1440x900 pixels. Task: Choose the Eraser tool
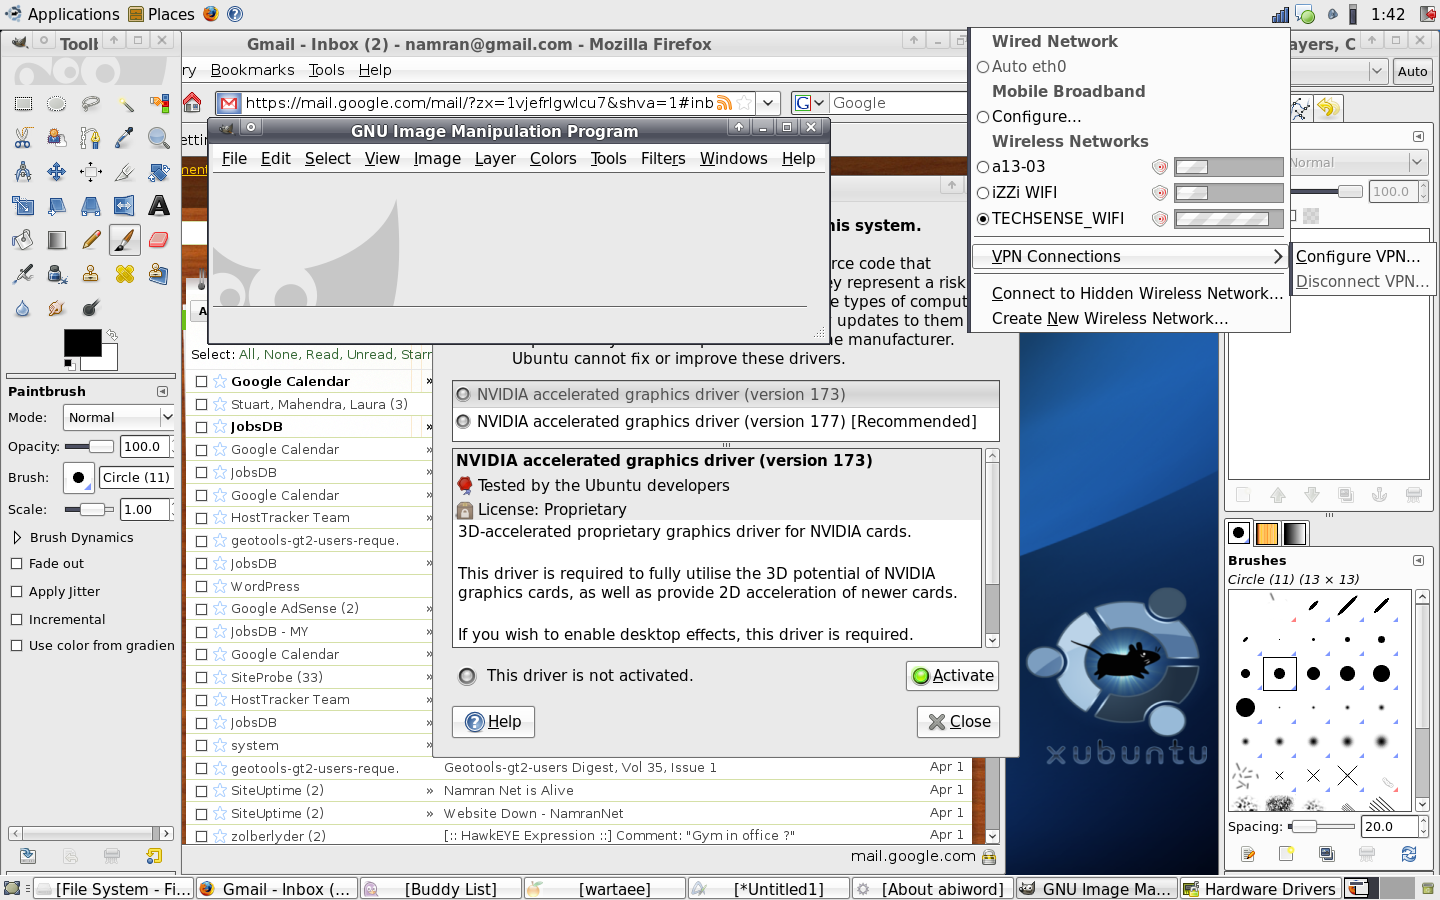pos(158,240)
